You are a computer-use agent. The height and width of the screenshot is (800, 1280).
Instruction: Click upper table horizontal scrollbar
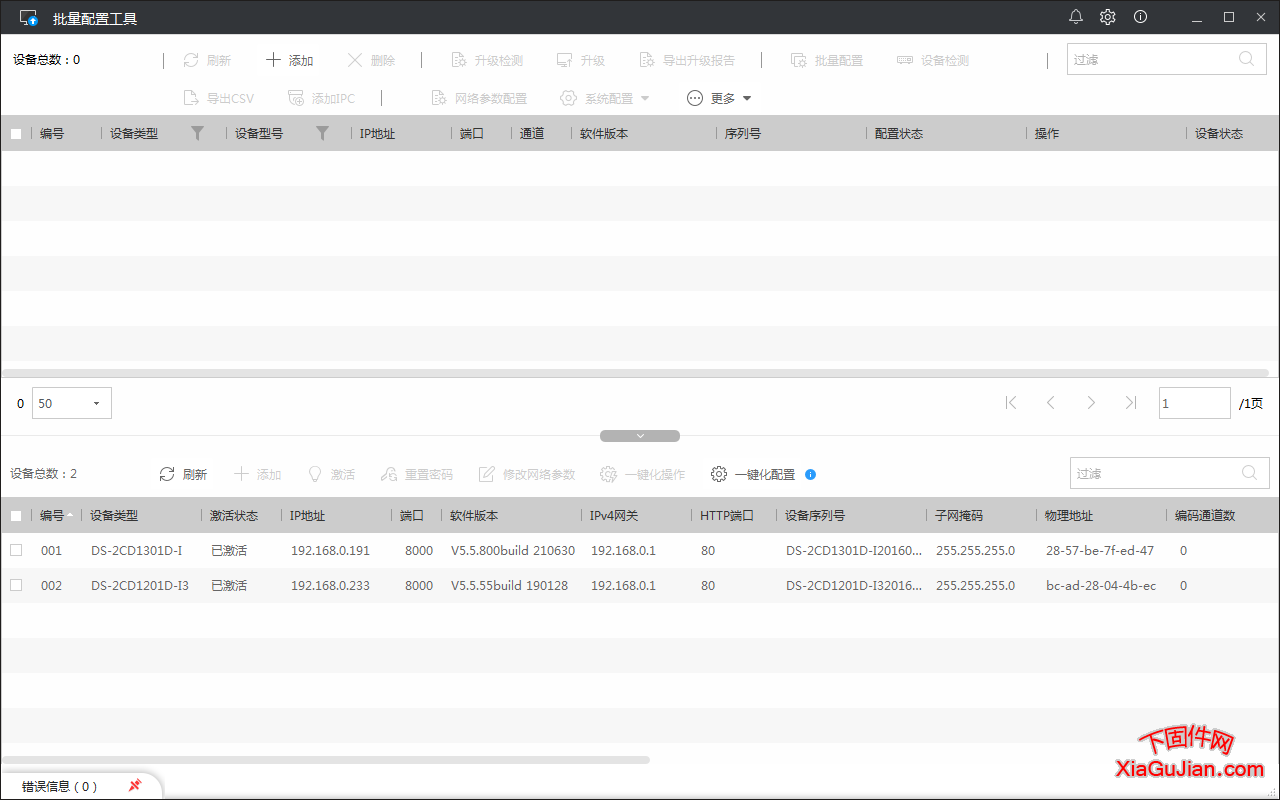636,373
